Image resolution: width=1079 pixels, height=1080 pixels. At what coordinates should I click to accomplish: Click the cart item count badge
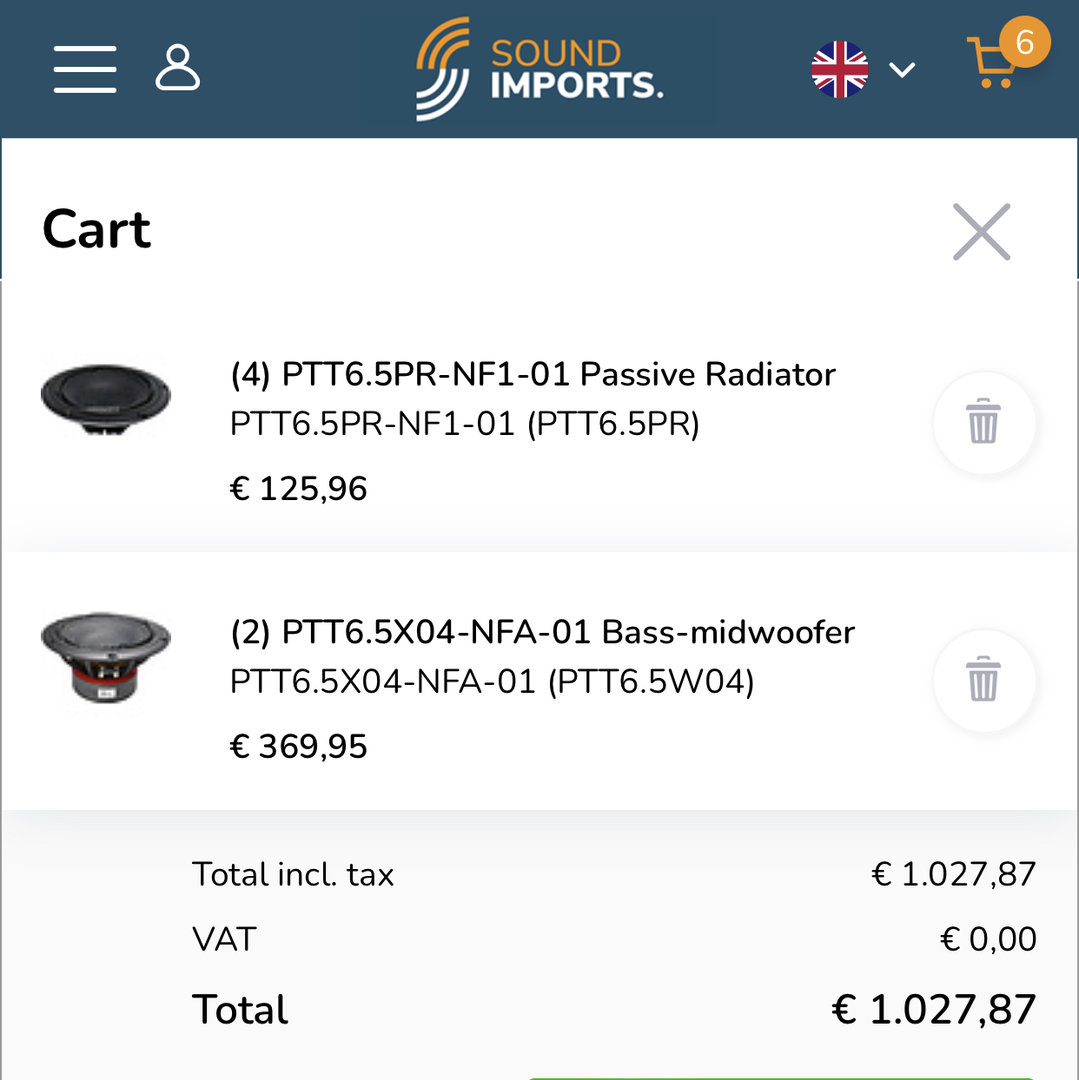coord(1024,42)
